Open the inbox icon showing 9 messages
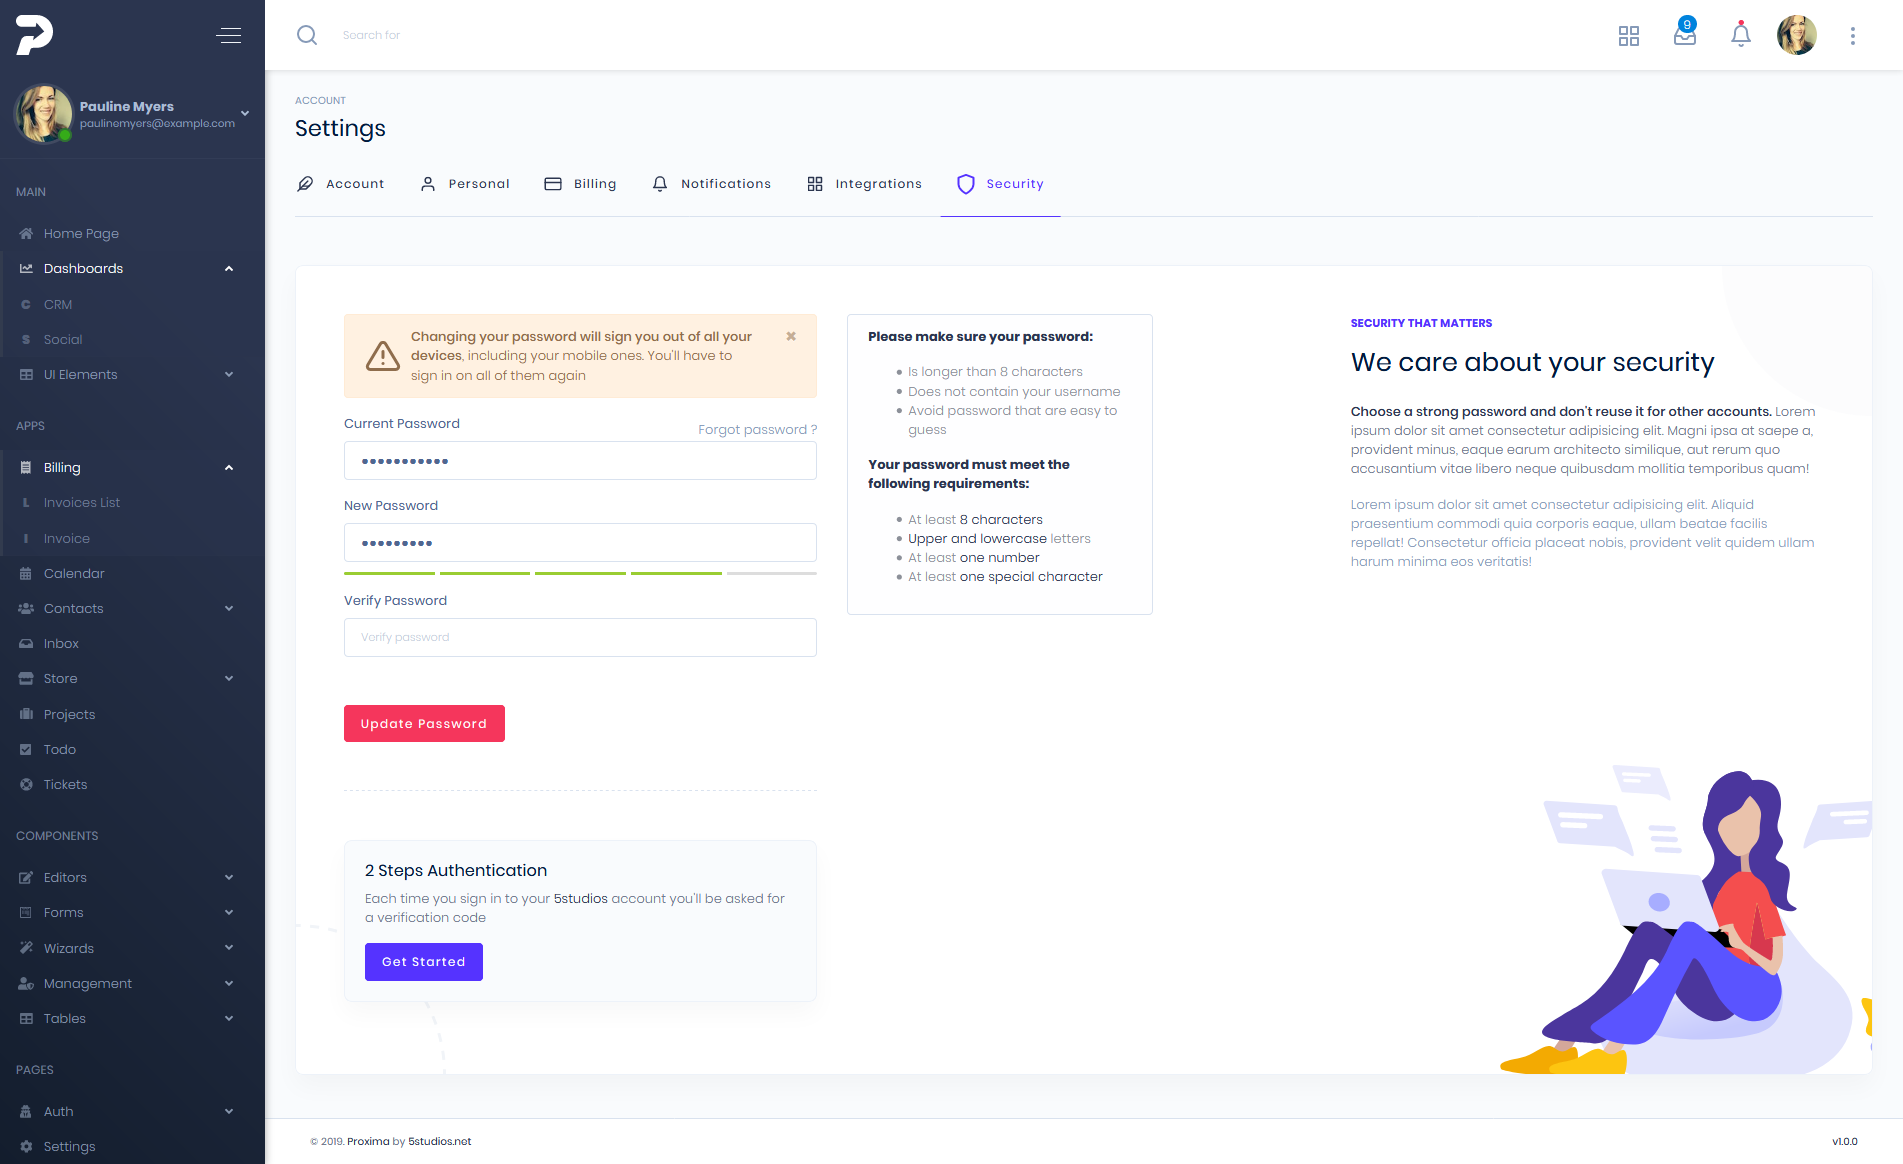 (x=1684, y=36)
